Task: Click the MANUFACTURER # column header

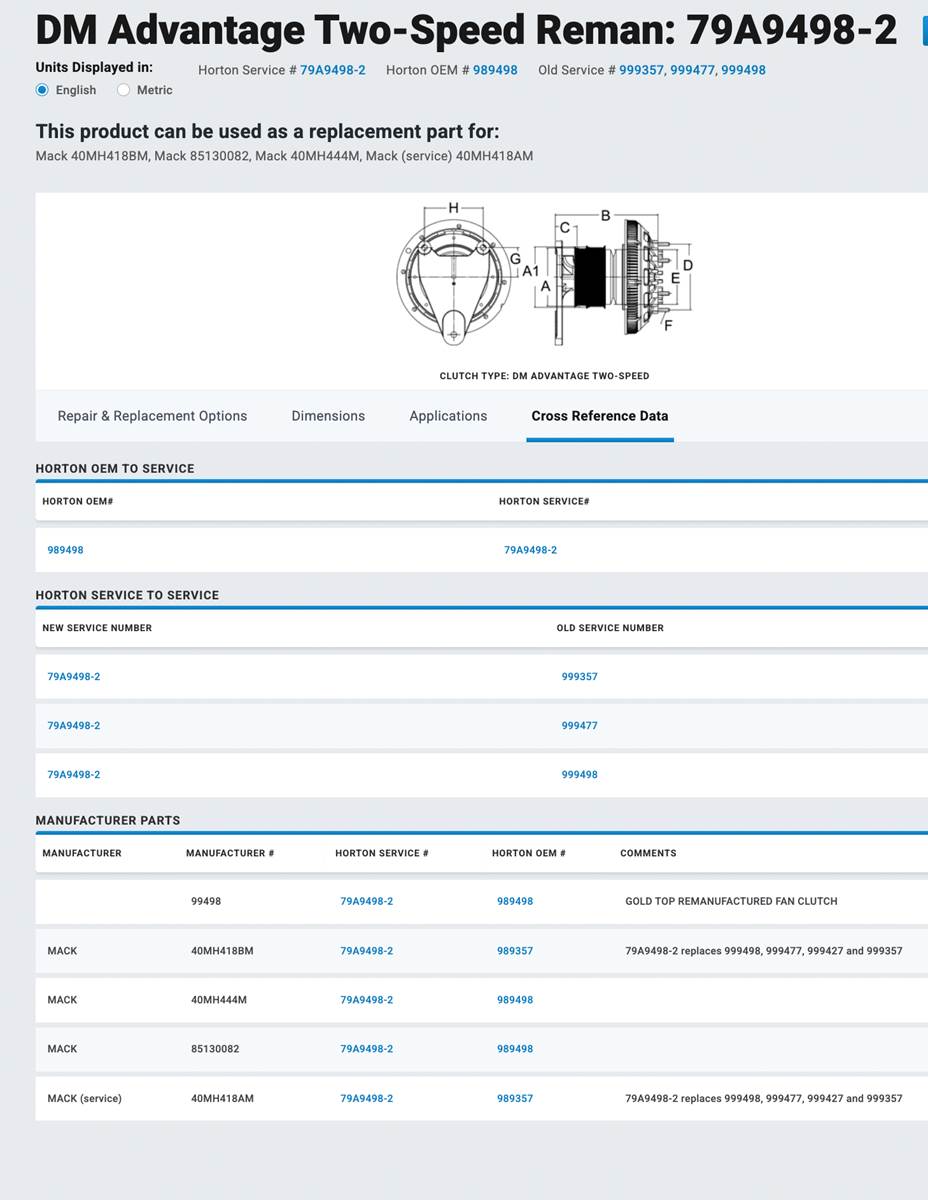Action: coord(230,853)
